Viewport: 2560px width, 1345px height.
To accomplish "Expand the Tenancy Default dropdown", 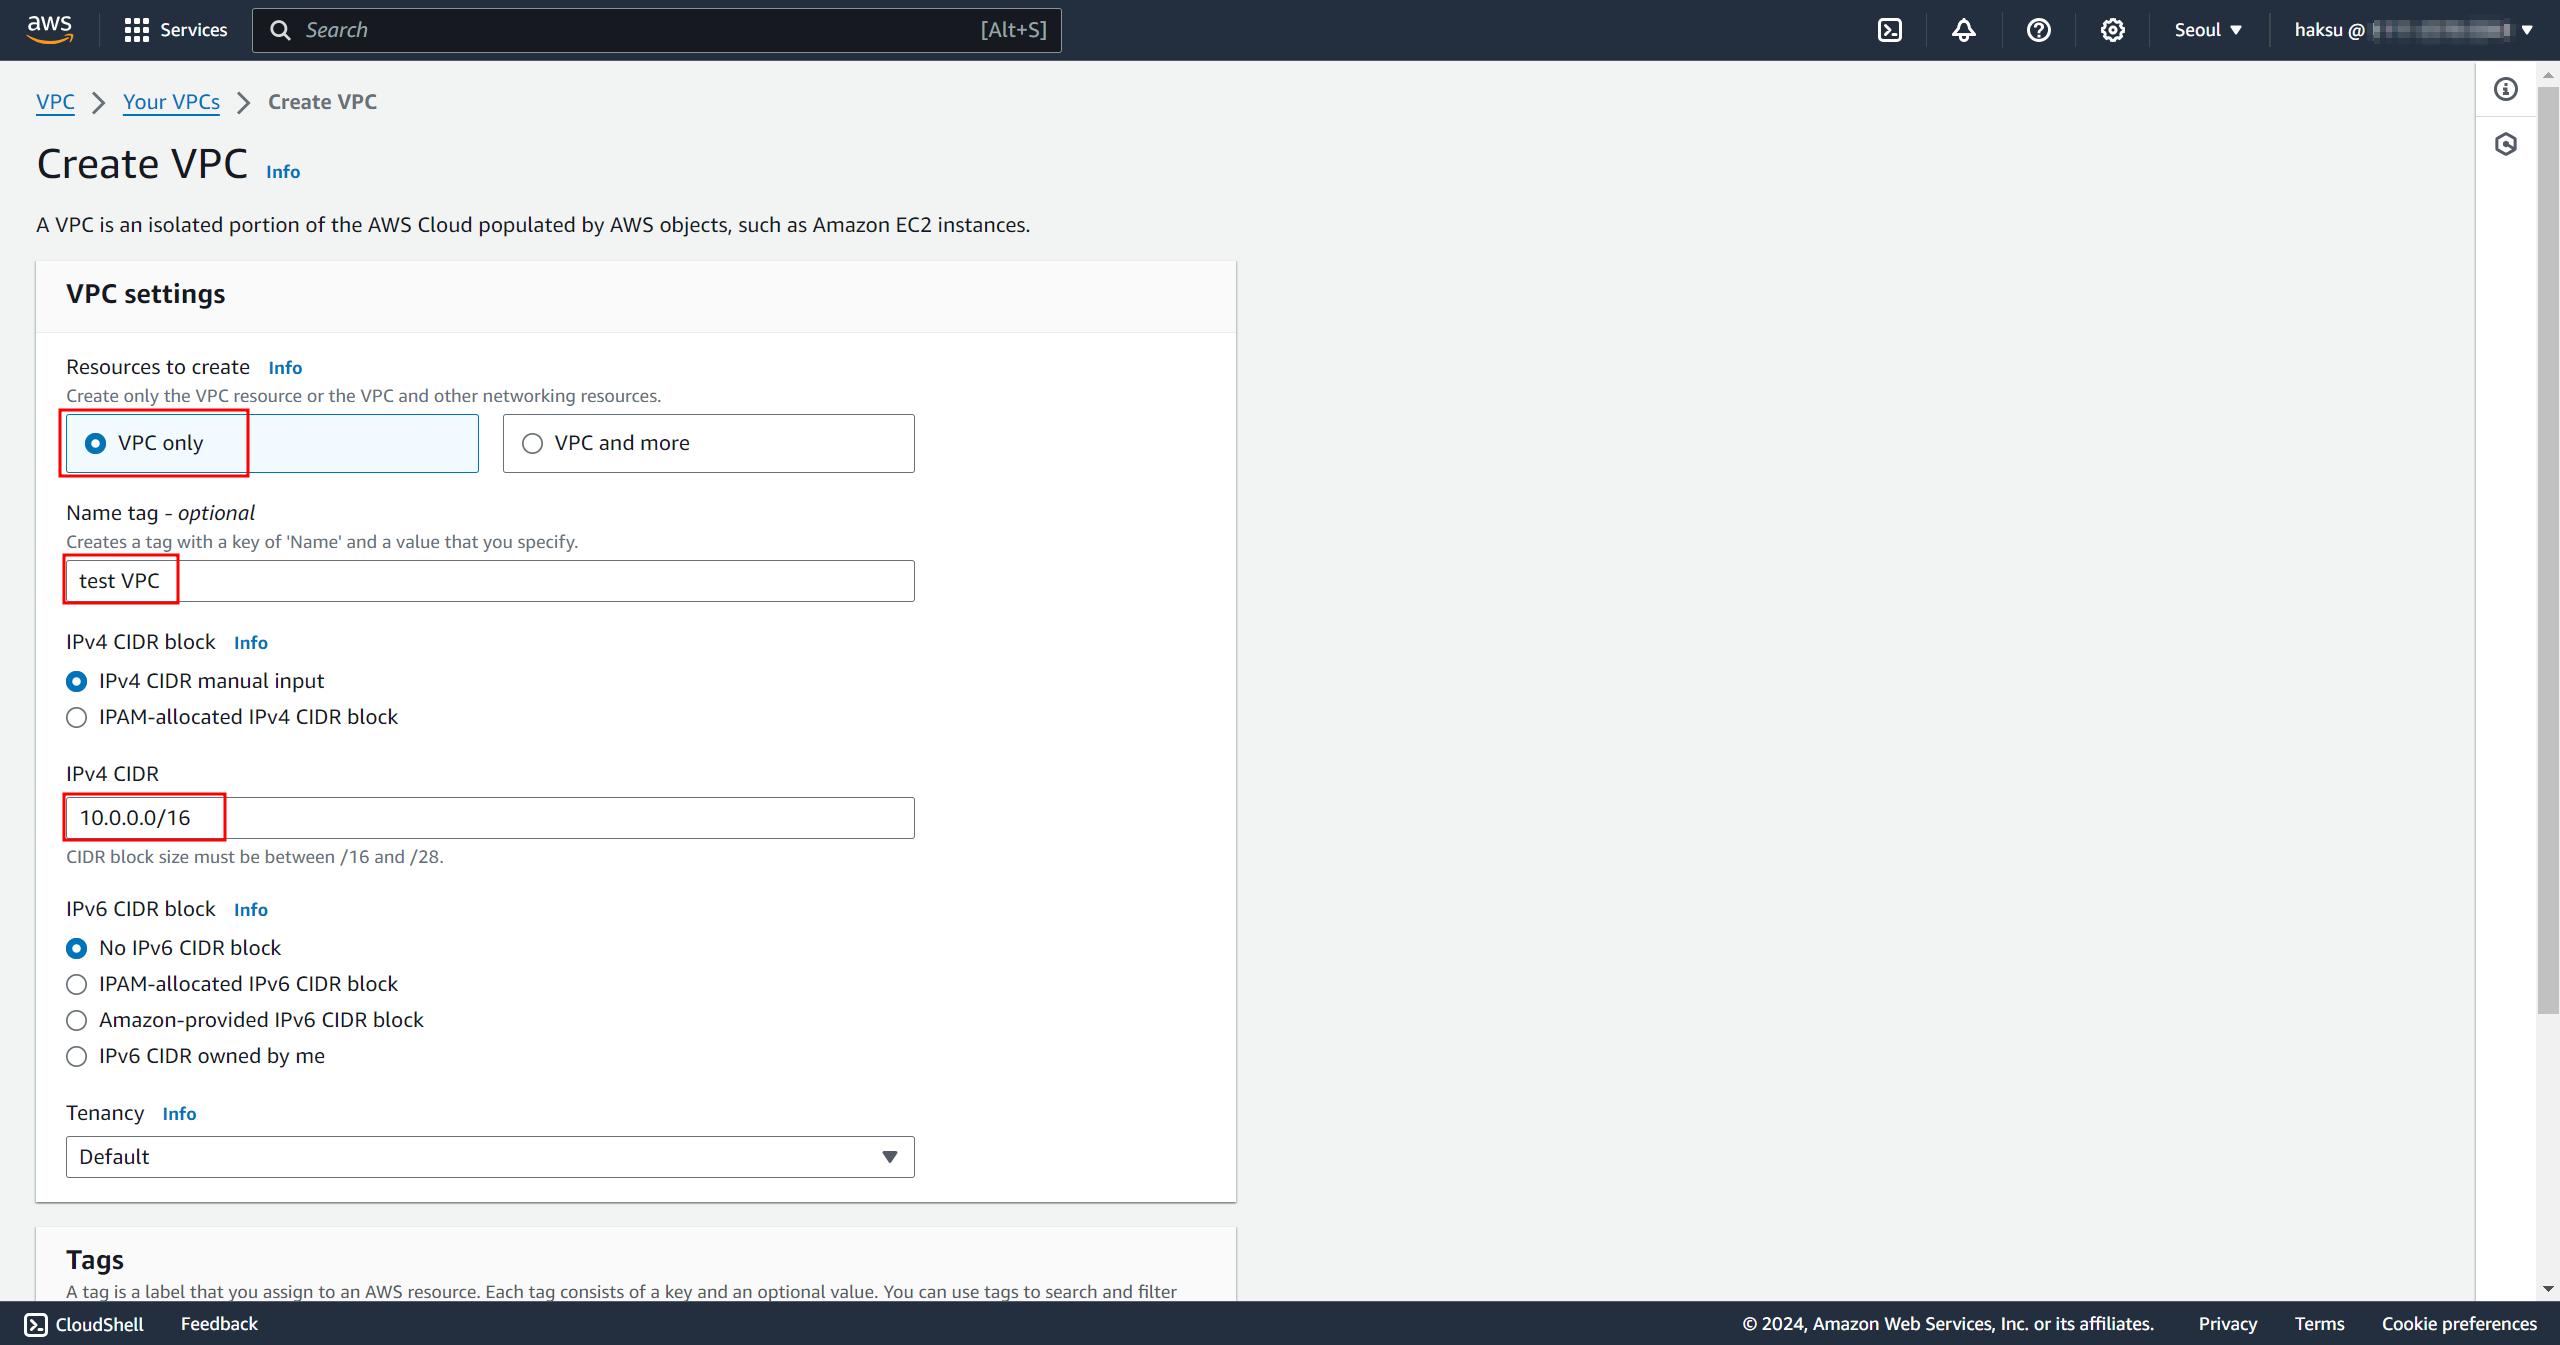I will point(490,1157).
